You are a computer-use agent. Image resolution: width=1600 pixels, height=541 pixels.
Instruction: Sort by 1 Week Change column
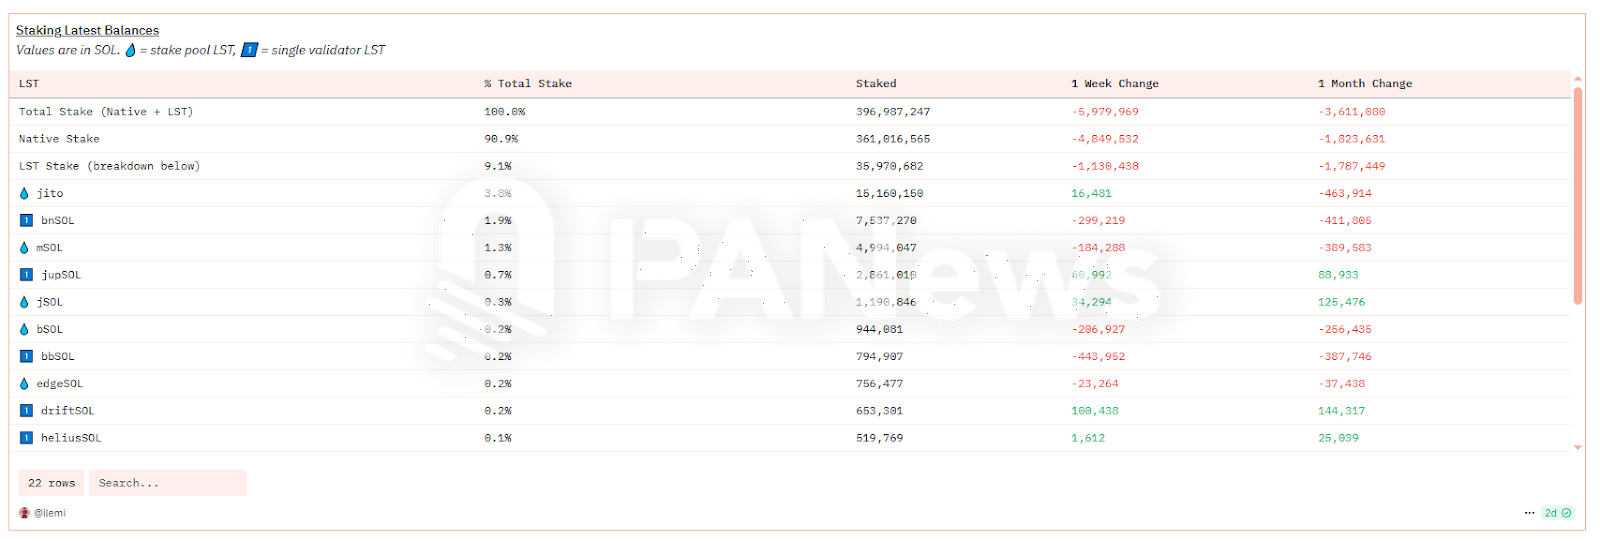pyautogui.click(x=1114, y=84)
